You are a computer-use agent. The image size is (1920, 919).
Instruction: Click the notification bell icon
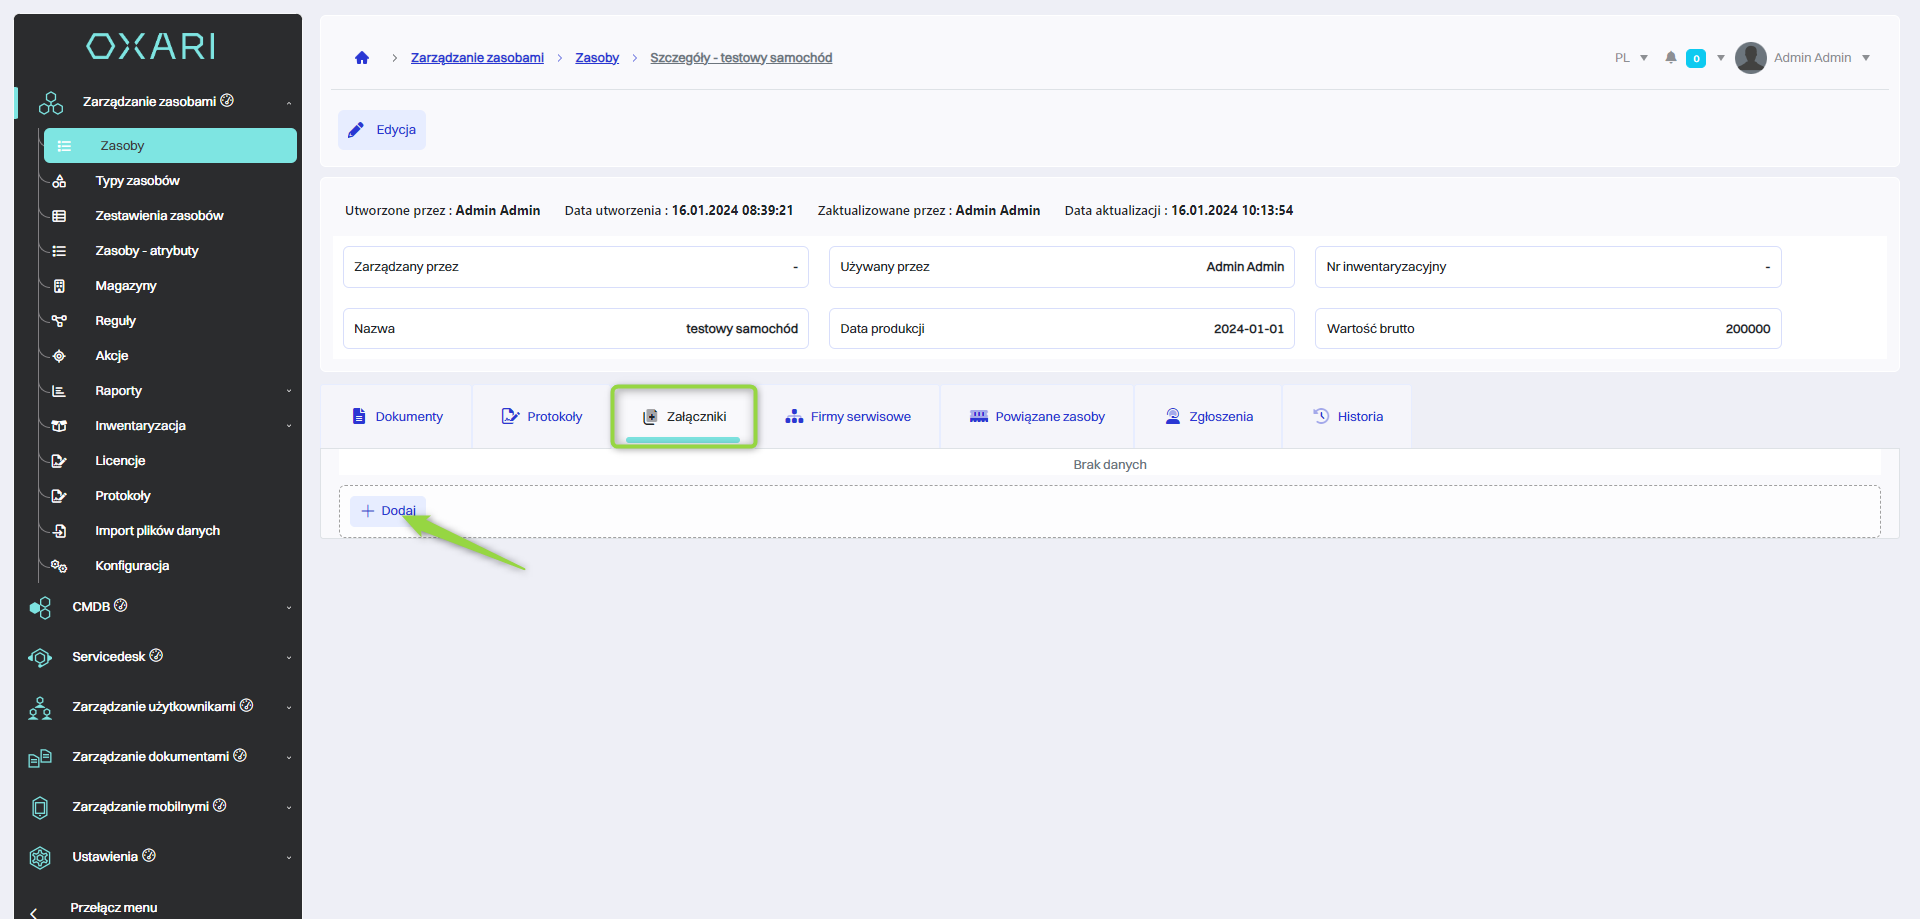(x=1670, y=58)
